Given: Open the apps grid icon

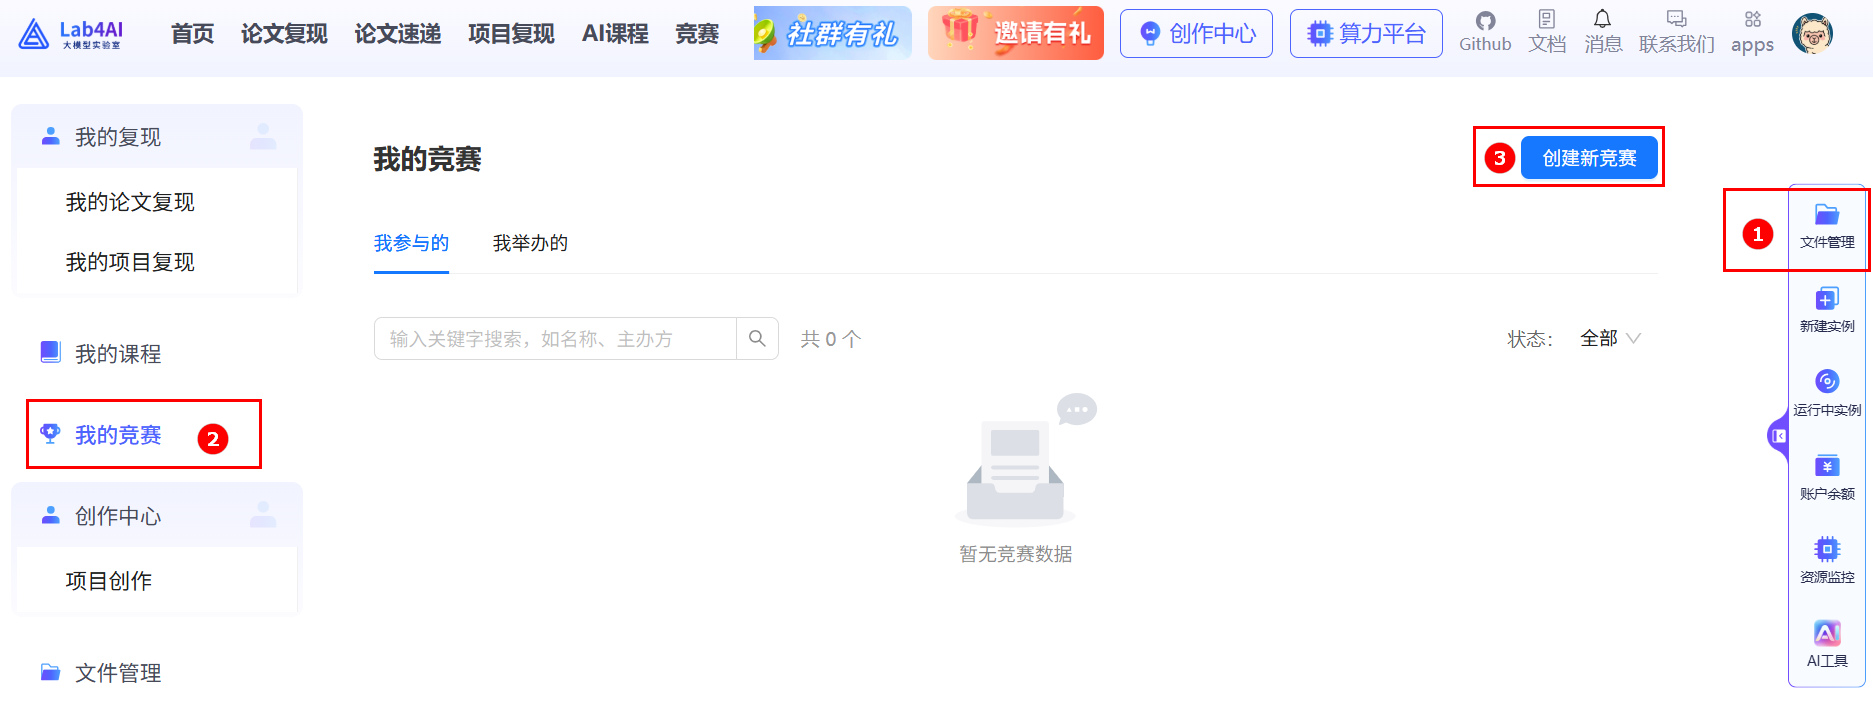Looking at the screenshot, I should click(1752, 32).
